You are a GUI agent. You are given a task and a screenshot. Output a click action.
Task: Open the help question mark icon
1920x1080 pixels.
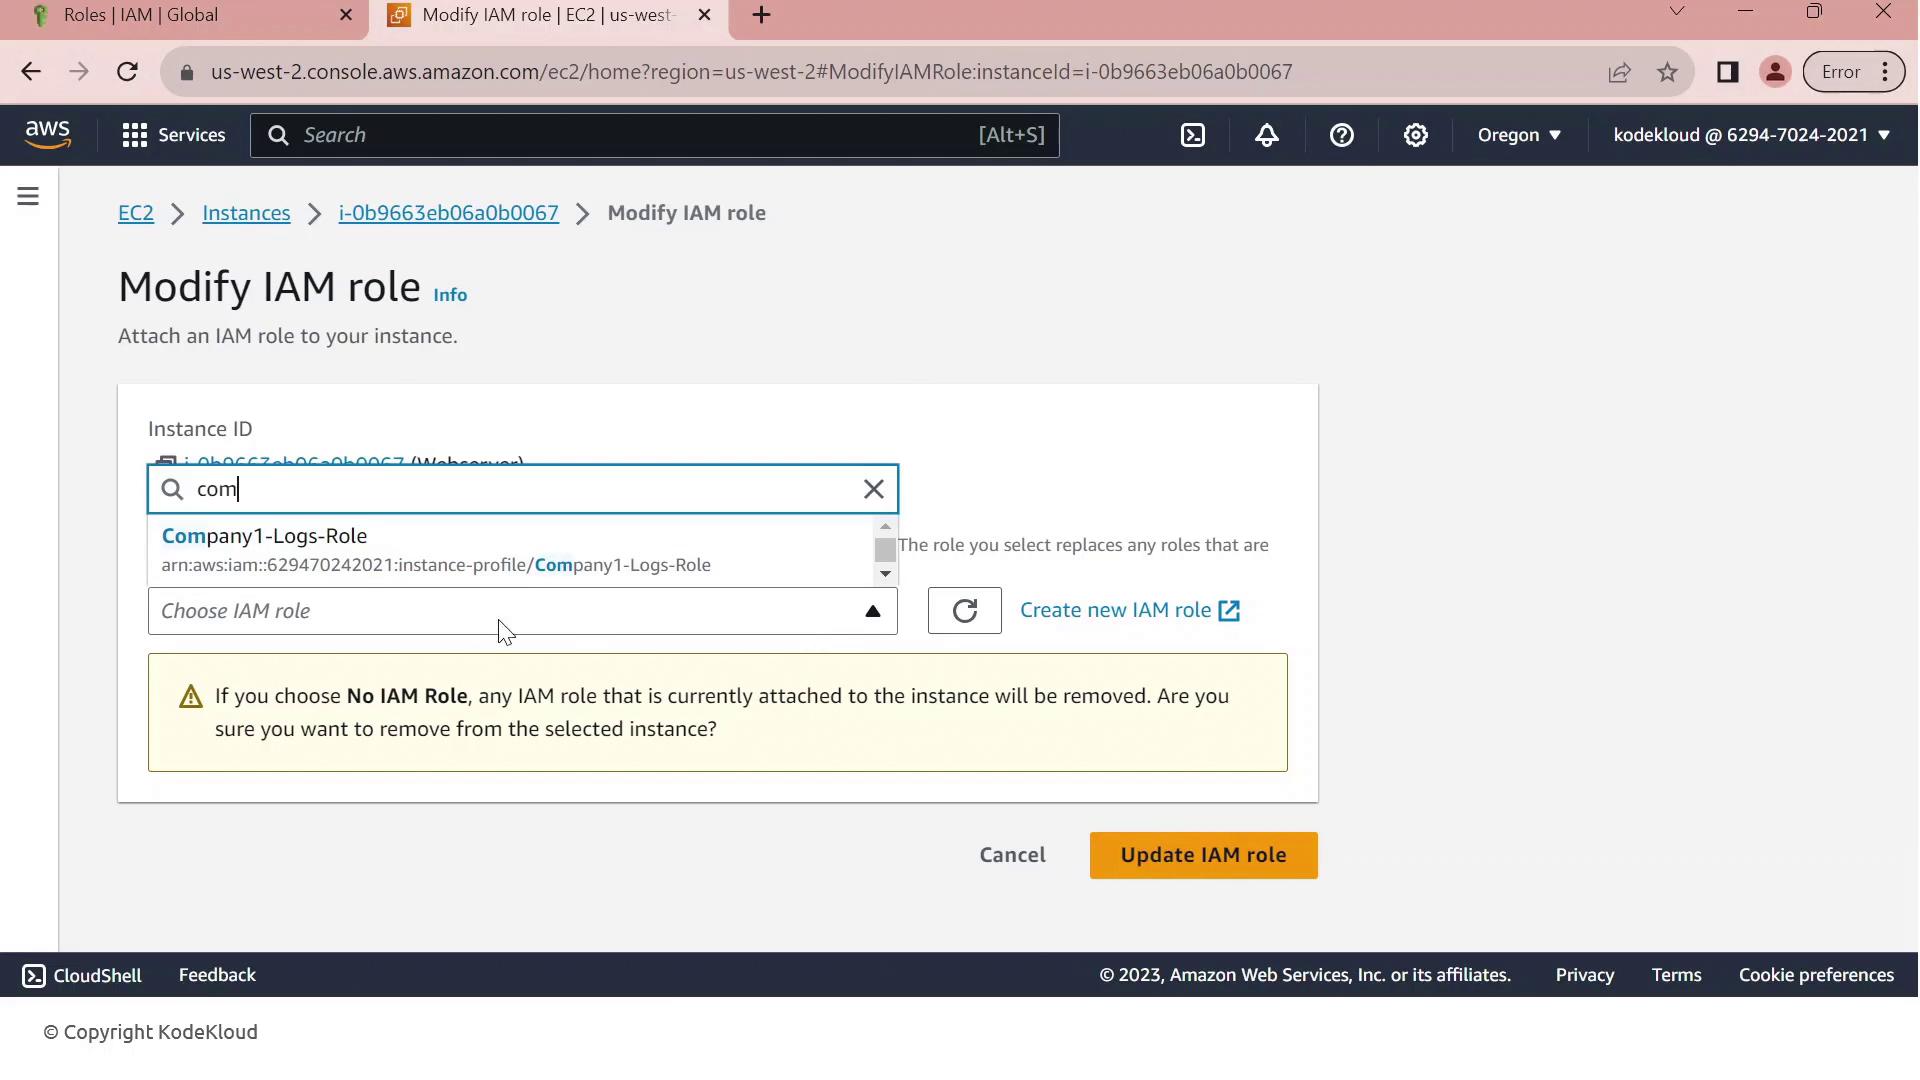1342,135
